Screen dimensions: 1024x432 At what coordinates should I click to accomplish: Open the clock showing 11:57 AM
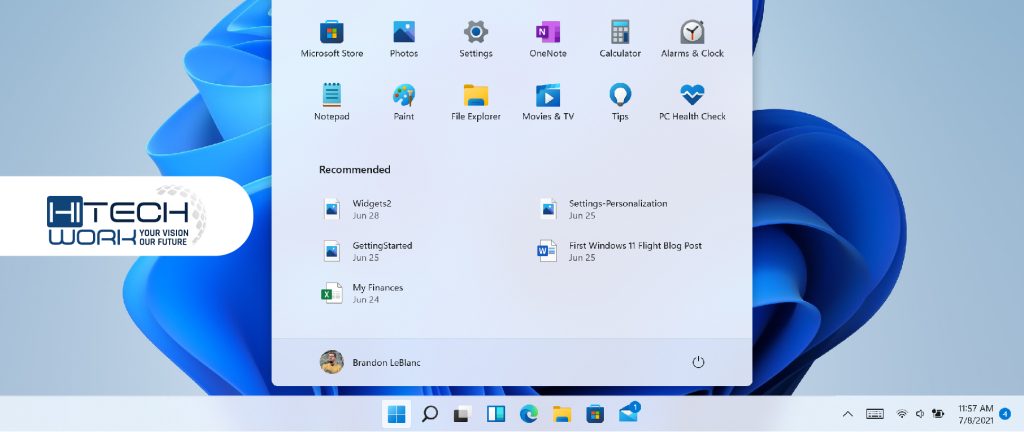[976, 414]
